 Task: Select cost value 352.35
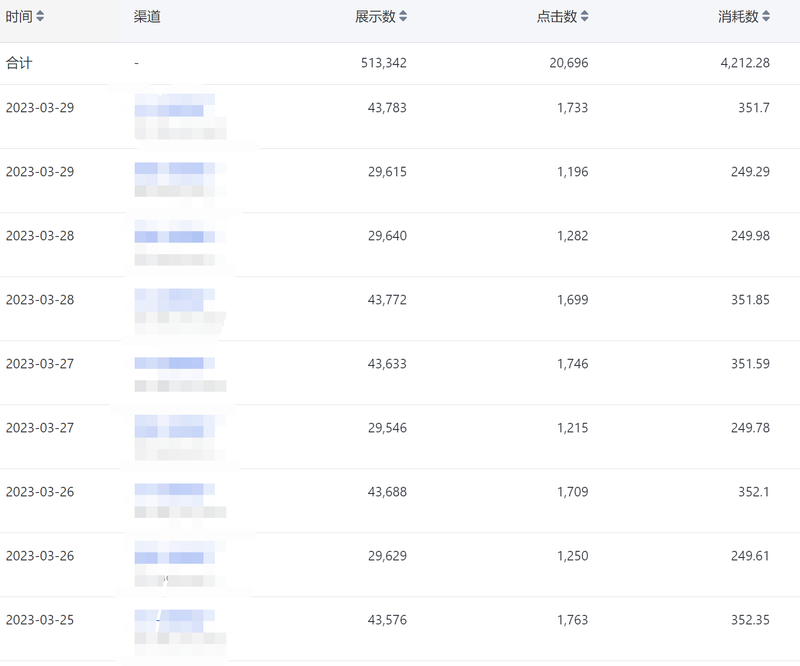[750, 620]
